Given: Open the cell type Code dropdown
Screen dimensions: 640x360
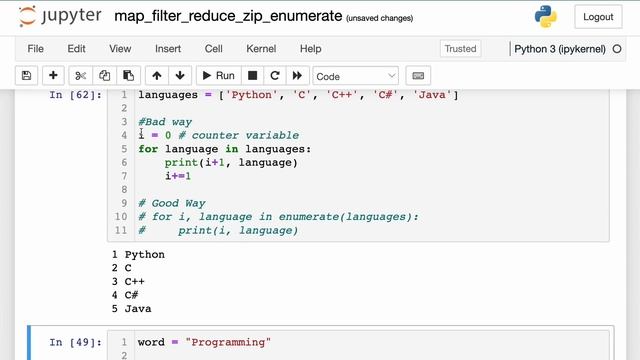Looking at the screenshot, I should (x=356, y=76).
